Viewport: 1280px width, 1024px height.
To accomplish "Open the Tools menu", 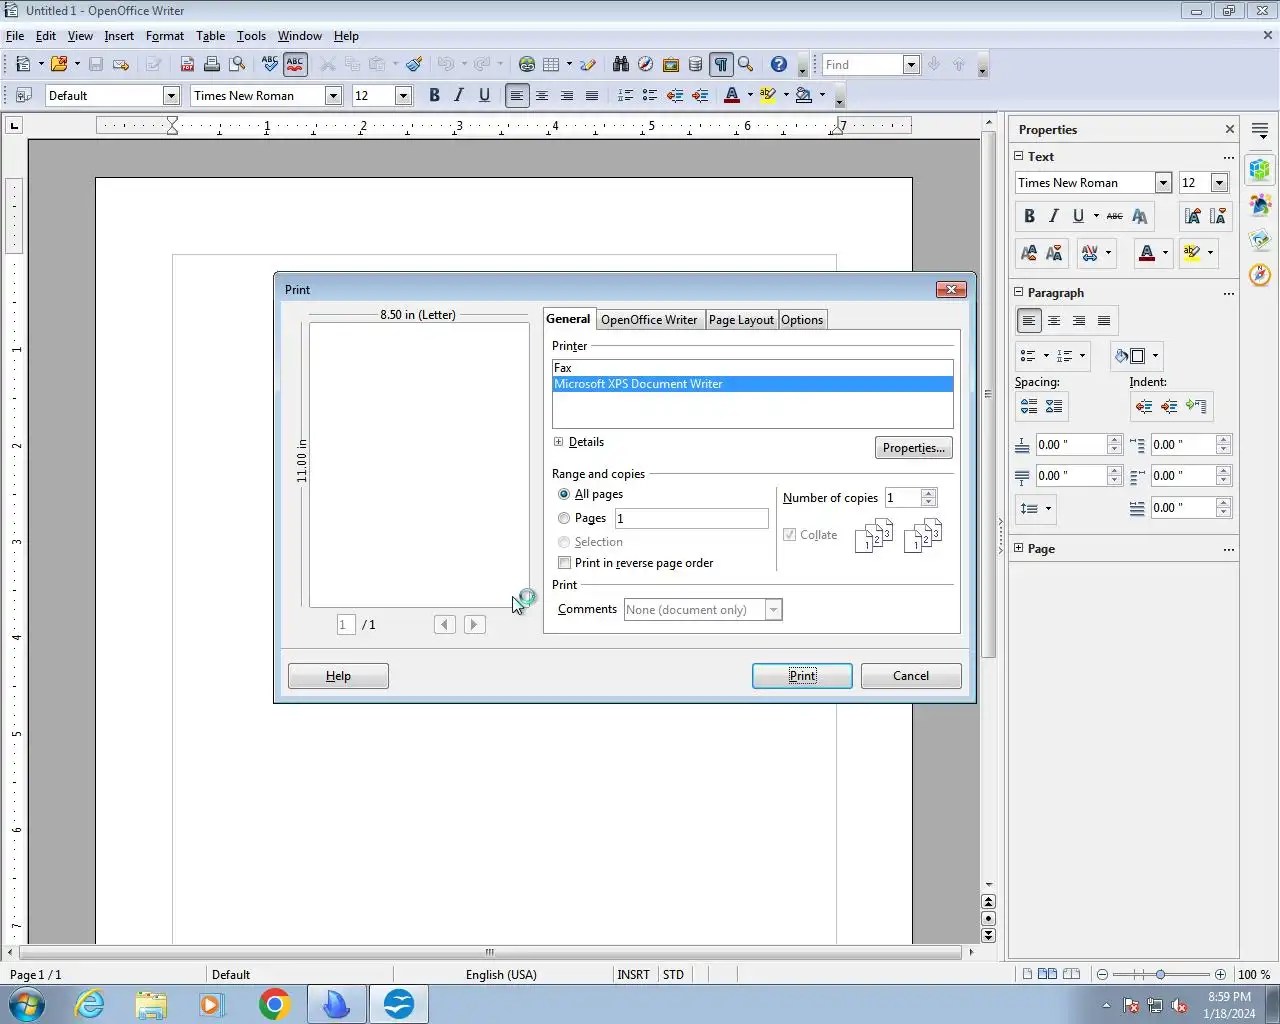I will click(251, 36).
